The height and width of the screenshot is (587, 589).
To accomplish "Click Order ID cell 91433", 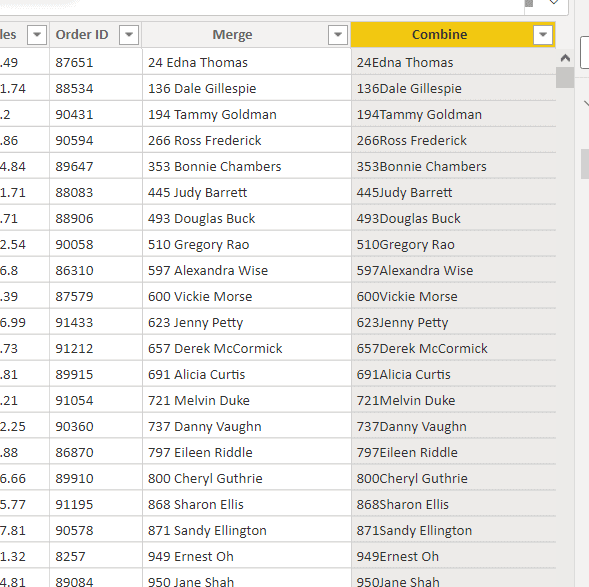I will (96, 322).
